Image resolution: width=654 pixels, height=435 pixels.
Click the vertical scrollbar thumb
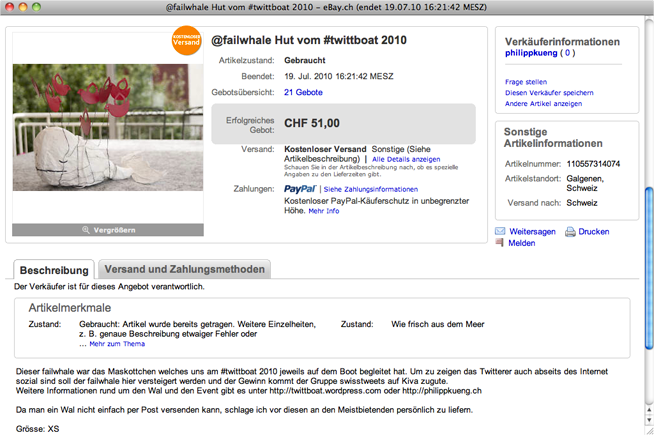click(x=647, y=210)
